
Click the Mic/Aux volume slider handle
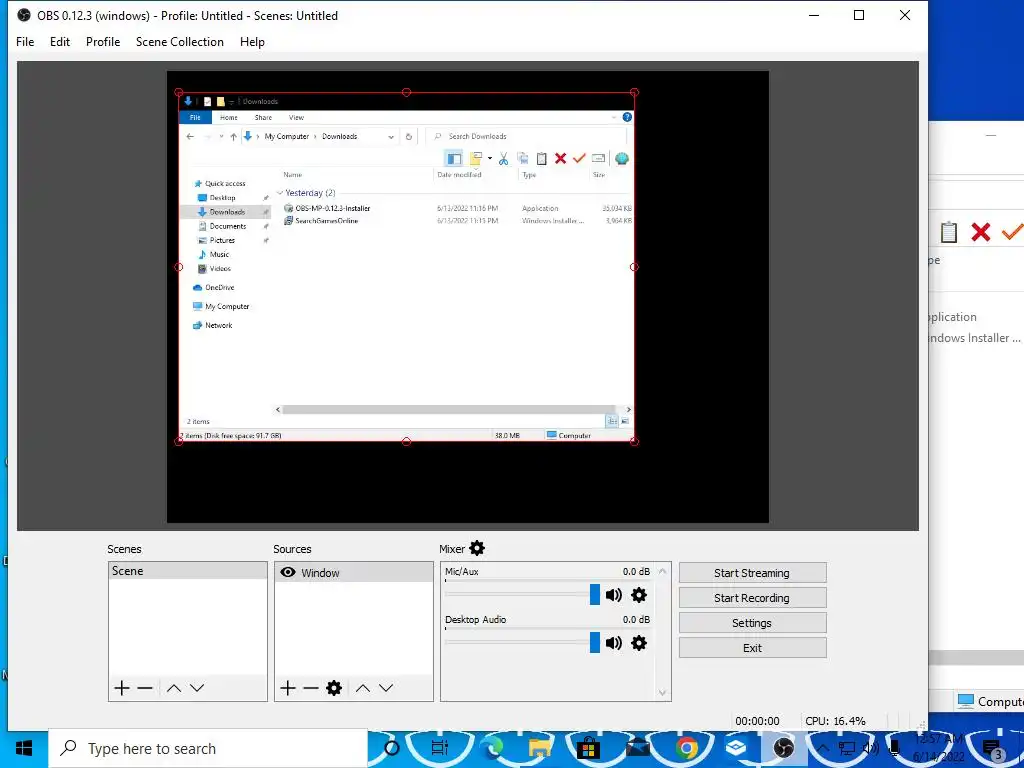click(x=594, y=594)
